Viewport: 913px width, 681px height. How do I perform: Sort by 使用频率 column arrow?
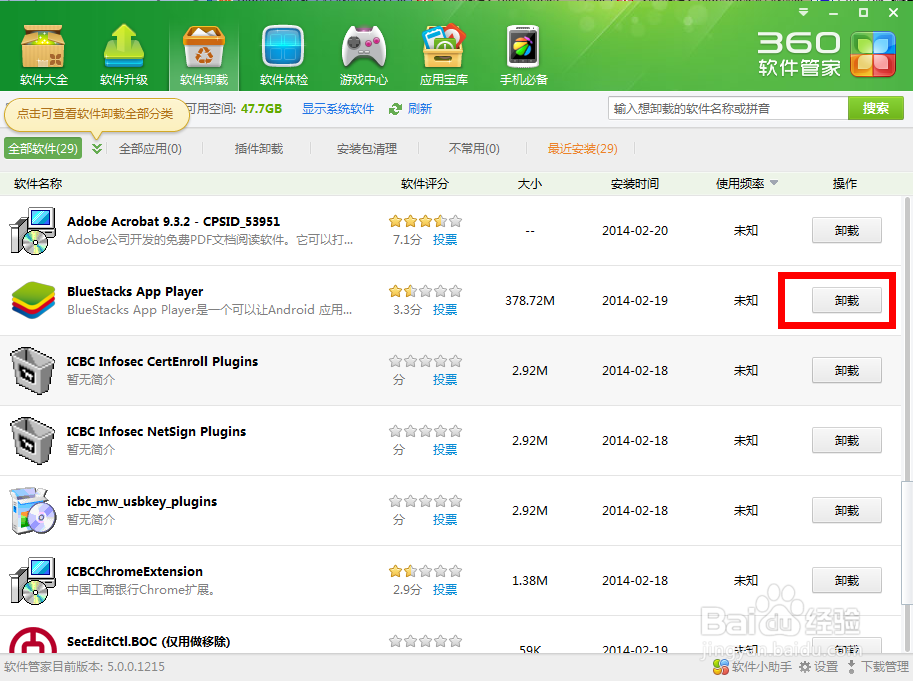[x=774, y=183]
